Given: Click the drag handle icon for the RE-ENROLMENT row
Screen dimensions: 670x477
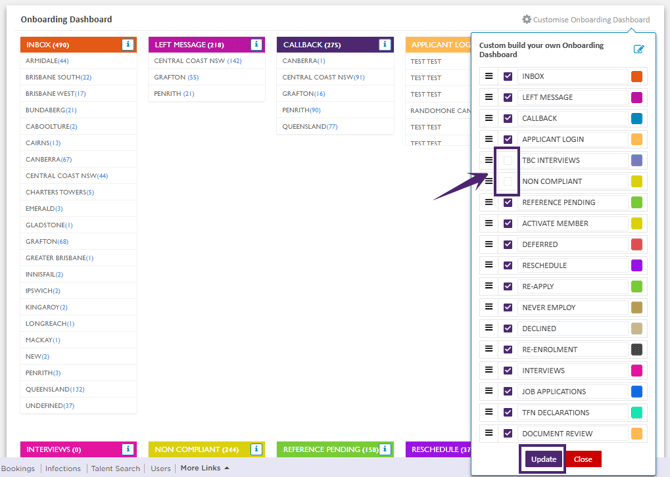Looking at the screenshot, I should pyautogui.click(x=489, y=349).
